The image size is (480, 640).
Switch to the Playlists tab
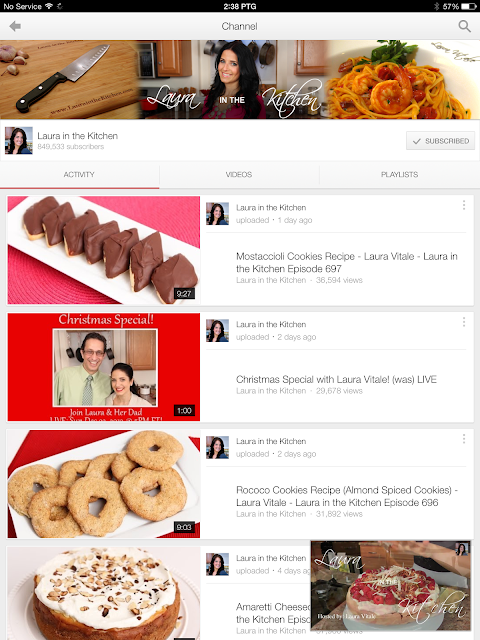click(400, 175)
